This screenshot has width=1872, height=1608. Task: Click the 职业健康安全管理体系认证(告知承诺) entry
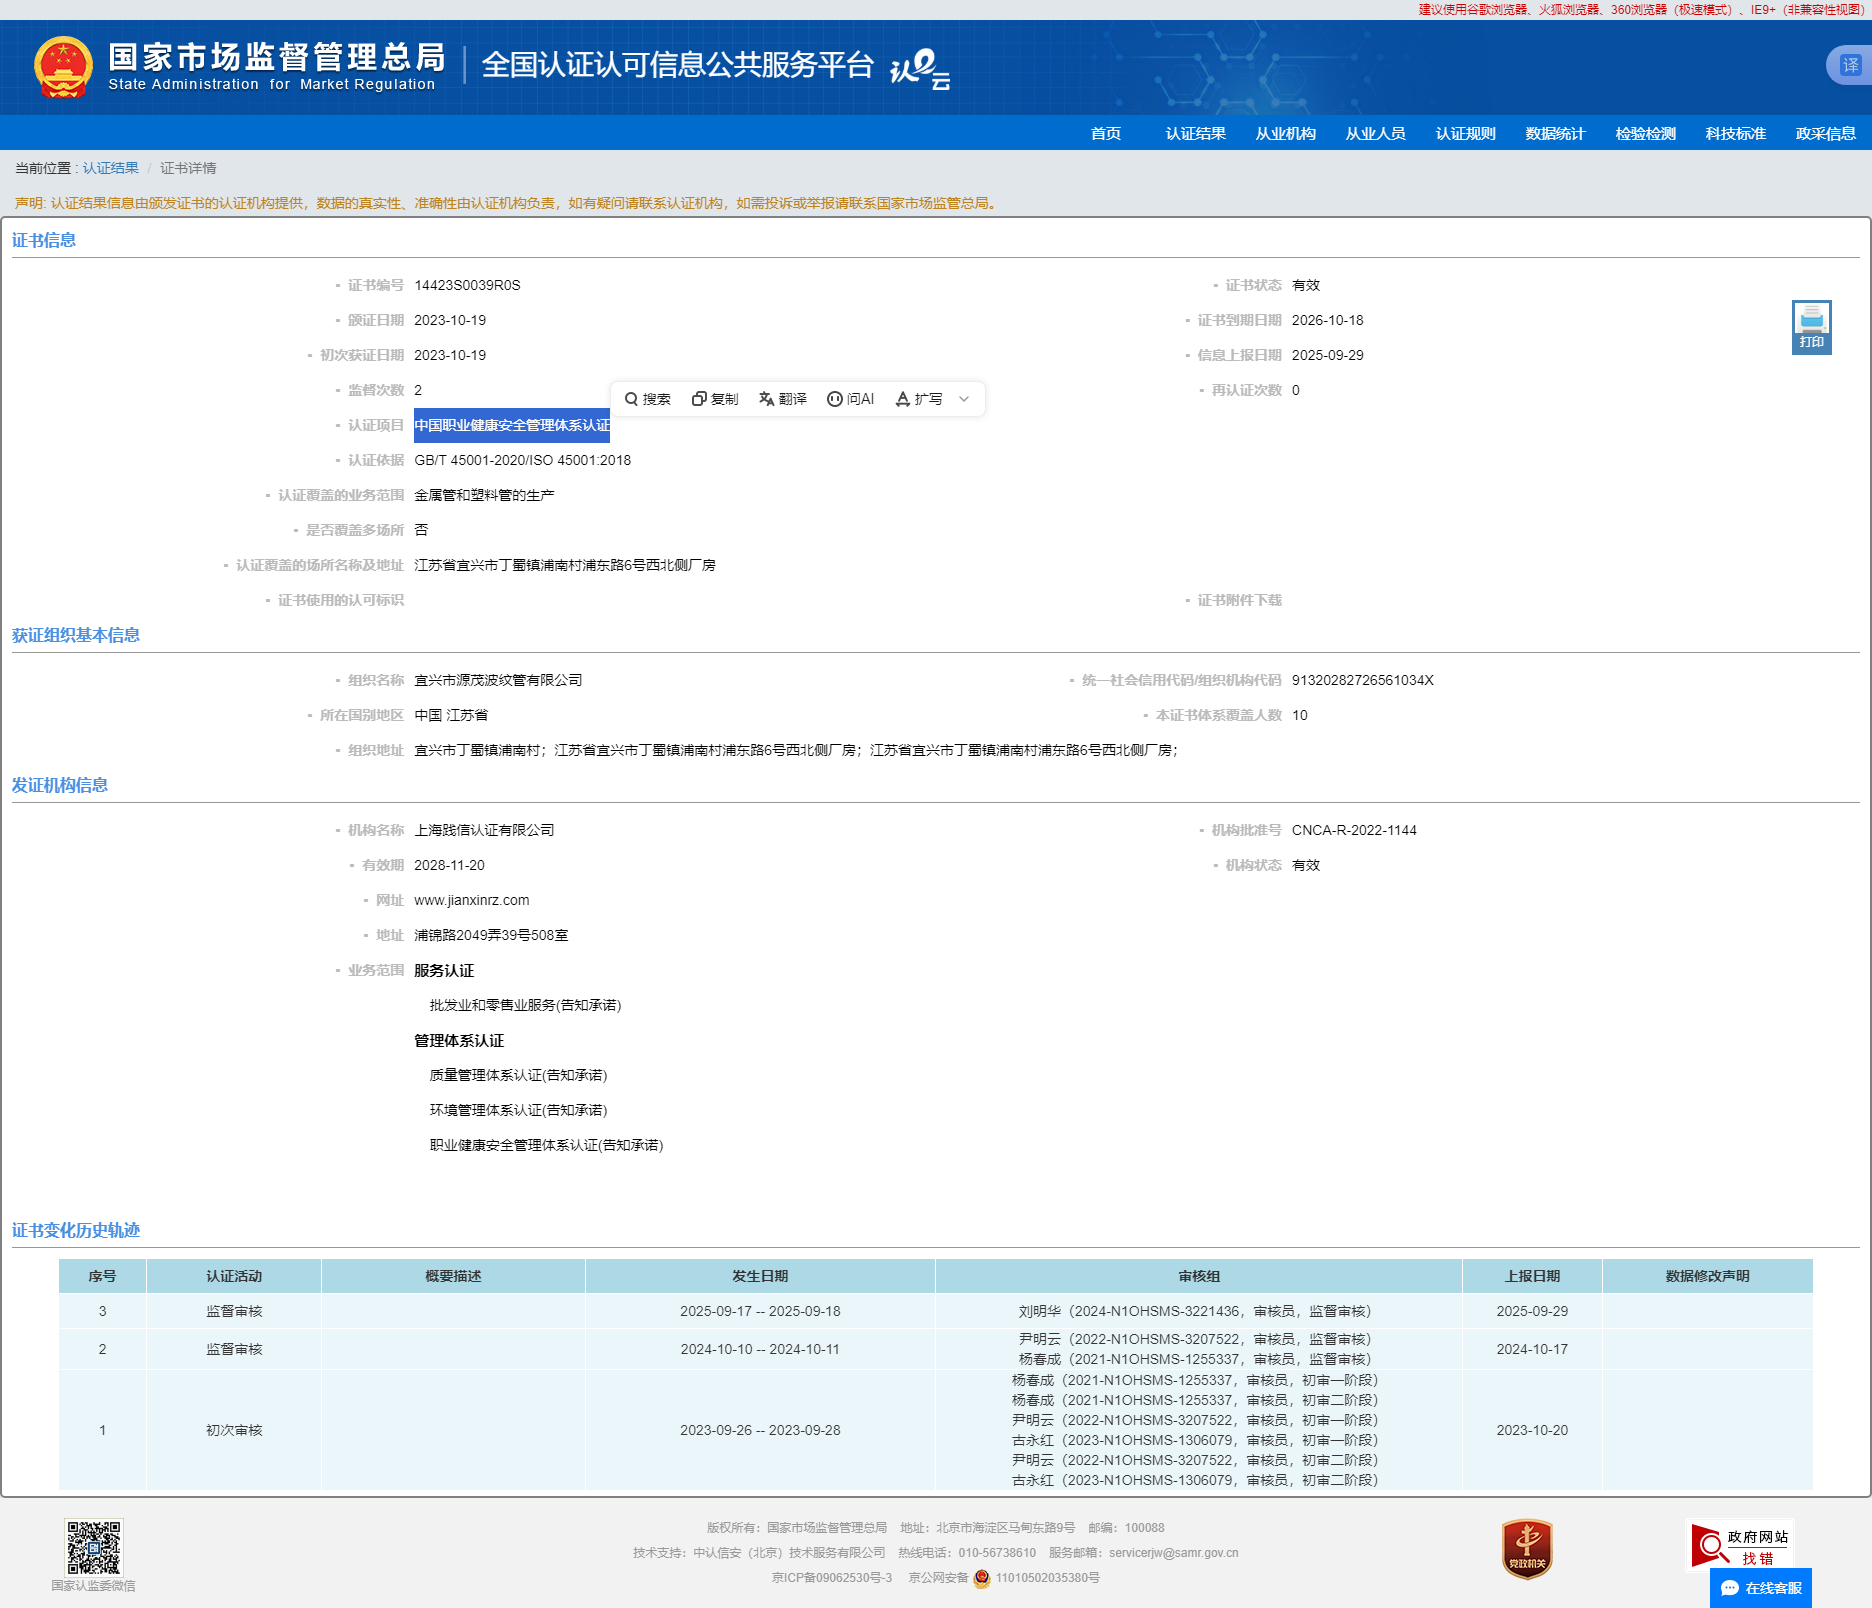[546, 1145]
